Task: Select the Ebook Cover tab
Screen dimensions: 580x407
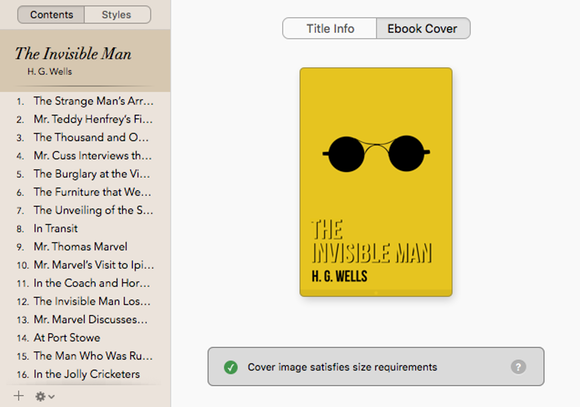Action: (x=423, y=28)
